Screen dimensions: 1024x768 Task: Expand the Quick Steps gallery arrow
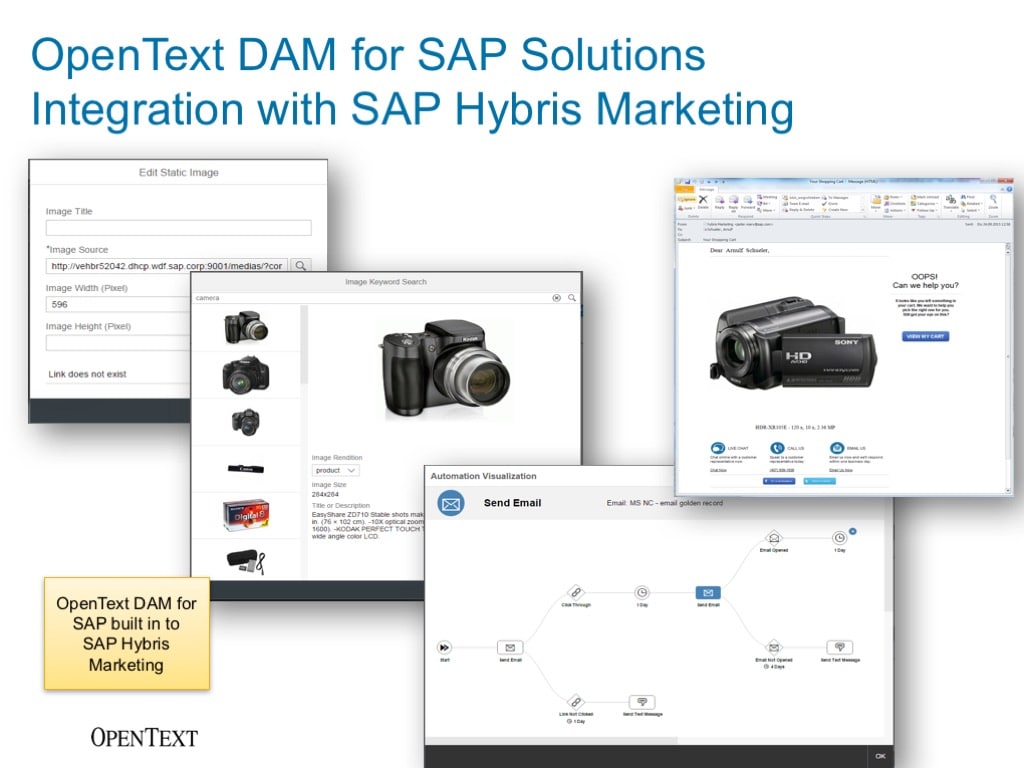point(861,210)
